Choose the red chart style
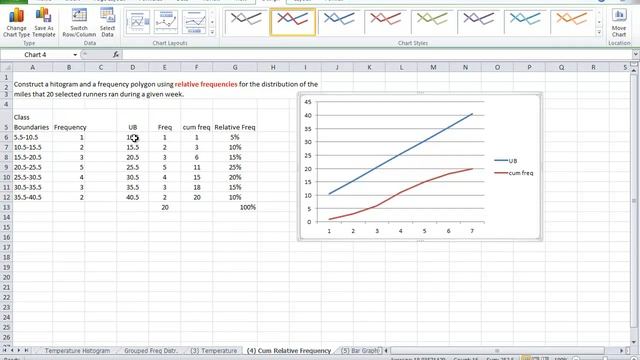Viewport: 640px width, 360px height. [x=386, y=21]
